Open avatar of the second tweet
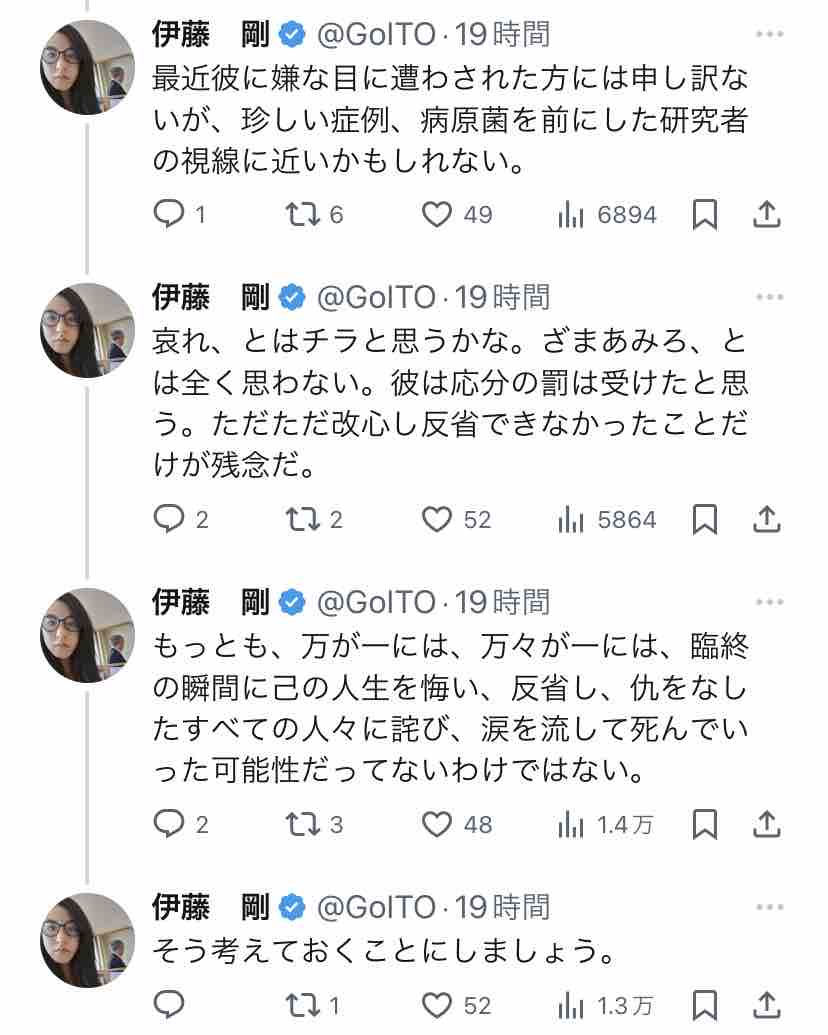 (87, 330)
